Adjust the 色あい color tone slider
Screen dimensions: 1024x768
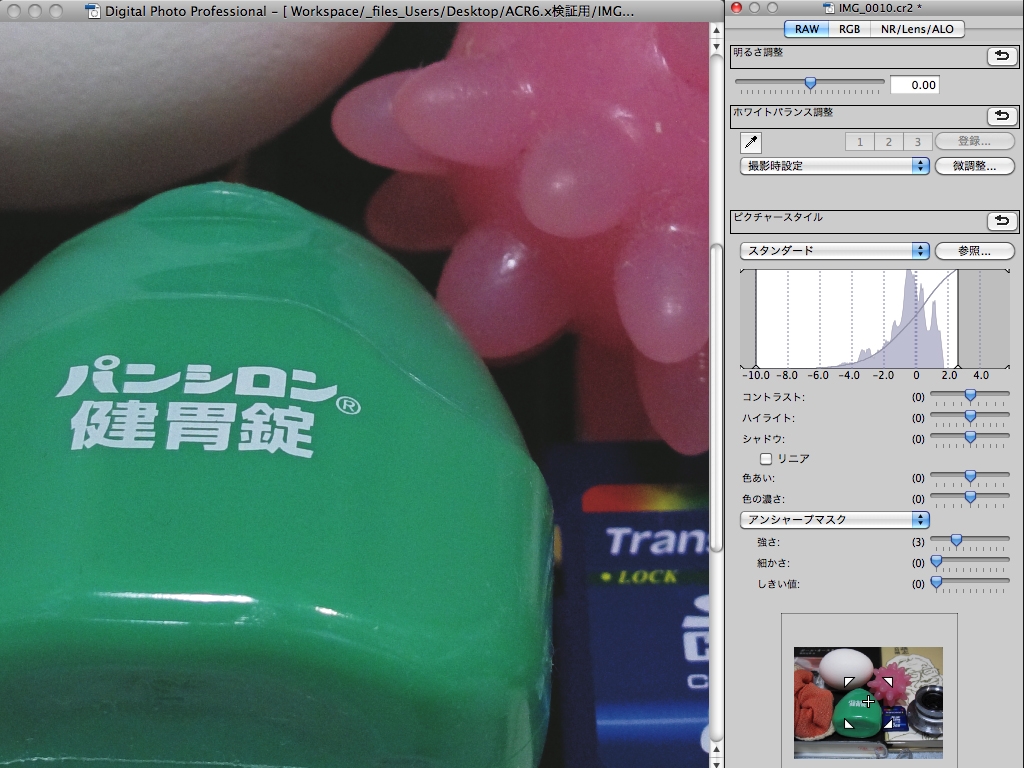(970, 477)
